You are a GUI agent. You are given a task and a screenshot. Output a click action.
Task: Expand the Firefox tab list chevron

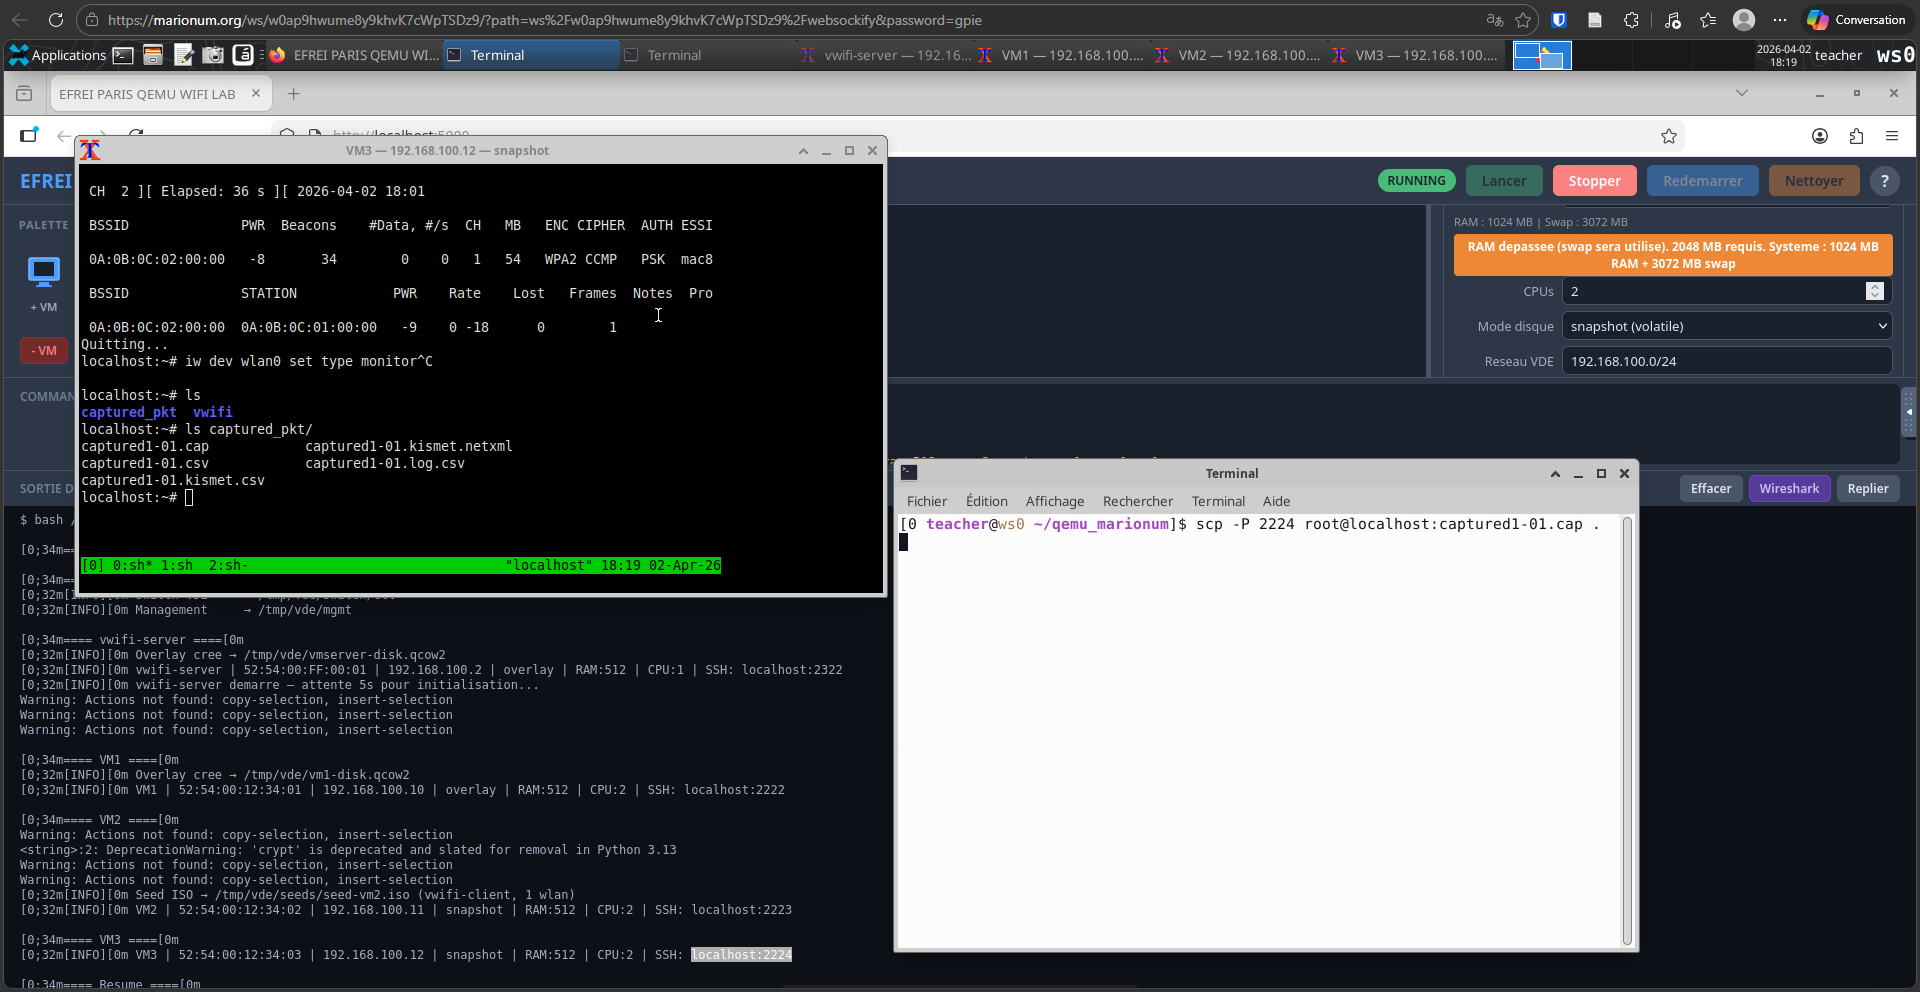point(1741,93)
